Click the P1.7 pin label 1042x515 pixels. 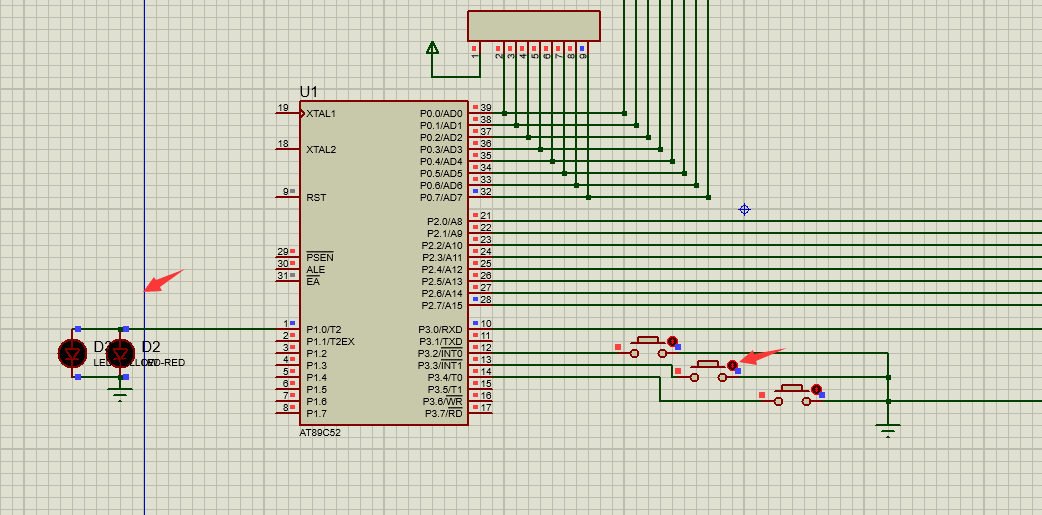(316, 413)
